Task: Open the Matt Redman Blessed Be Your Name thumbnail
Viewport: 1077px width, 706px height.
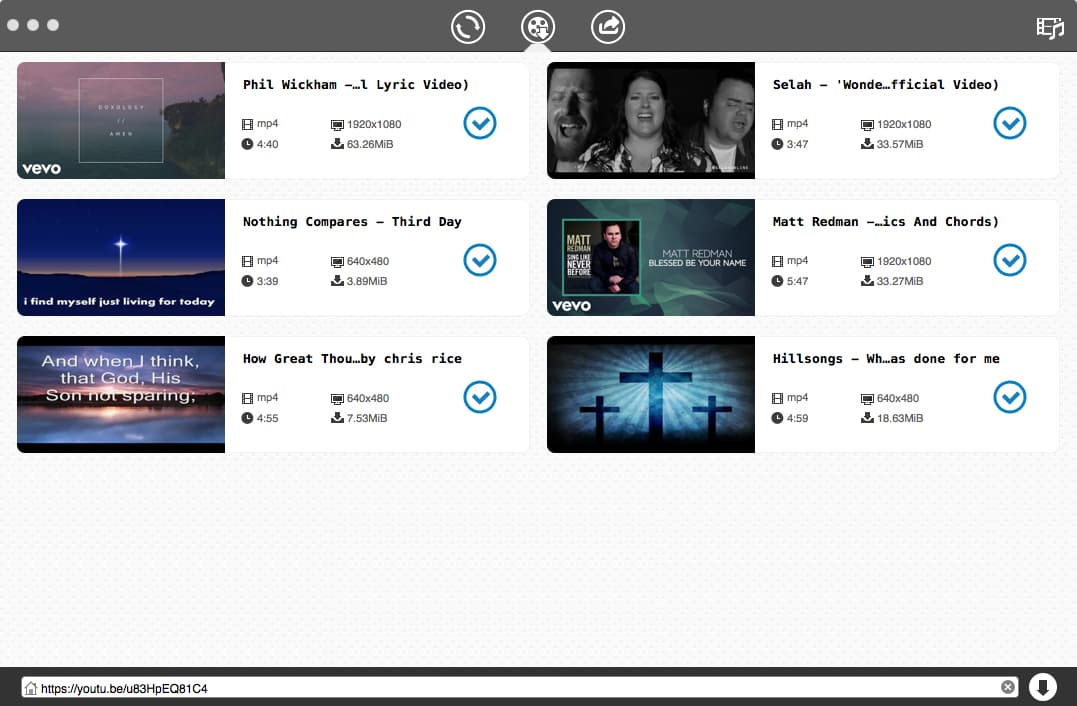Action: coord(650,258)
